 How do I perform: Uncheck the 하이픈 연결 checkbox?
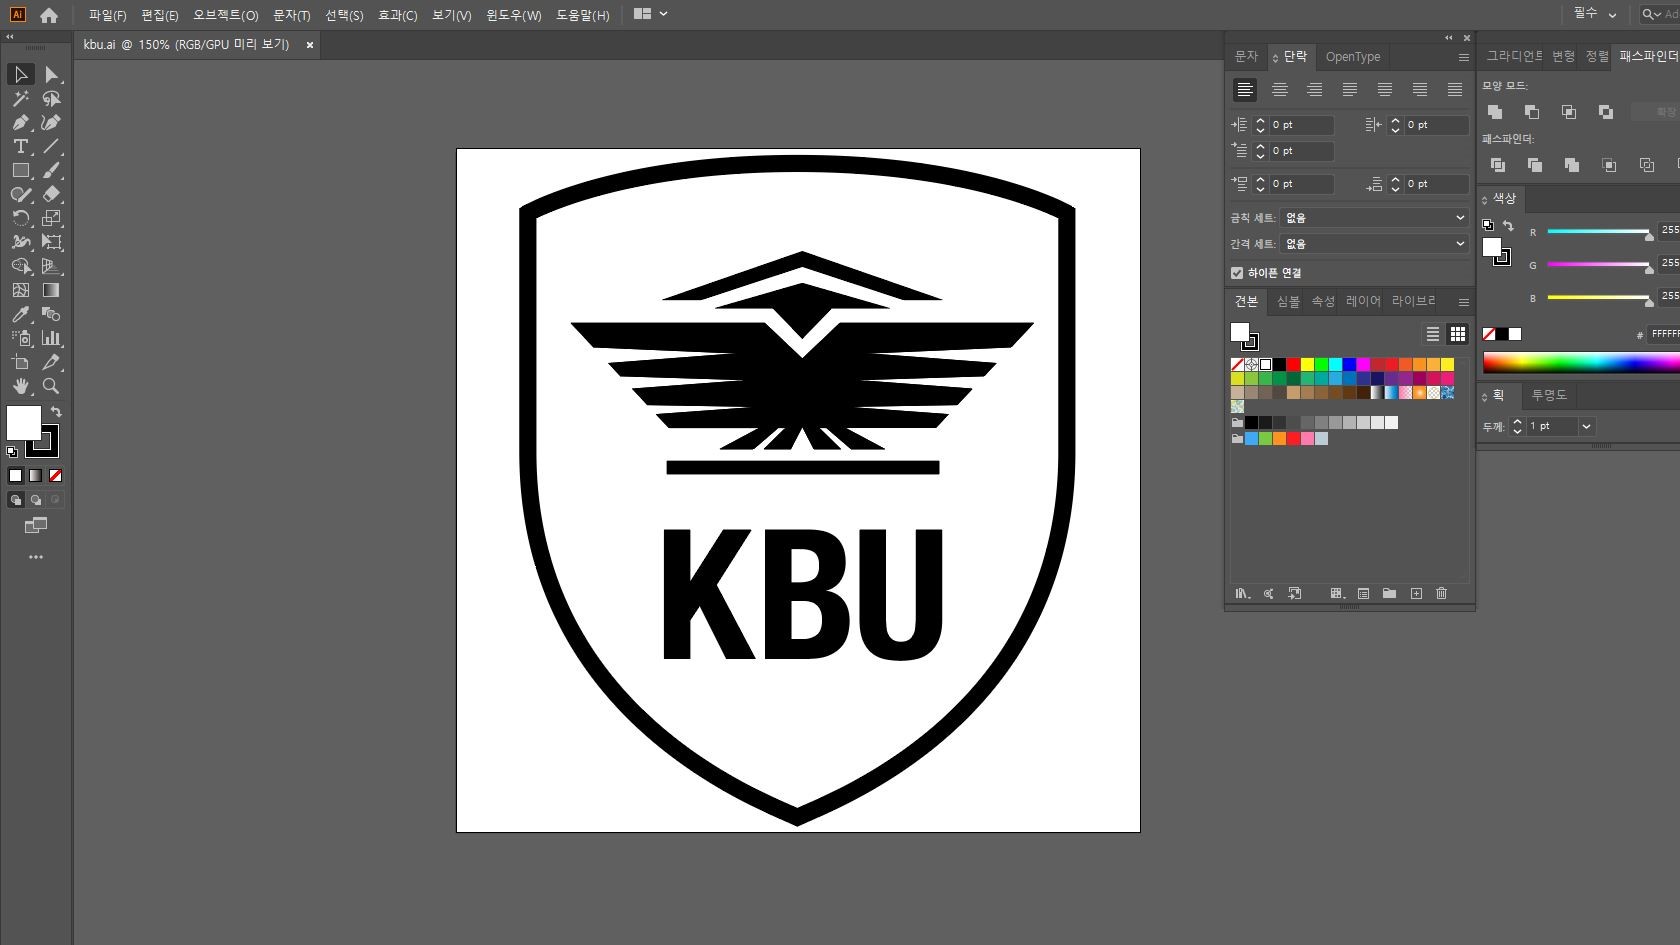tap(1237, 273)
